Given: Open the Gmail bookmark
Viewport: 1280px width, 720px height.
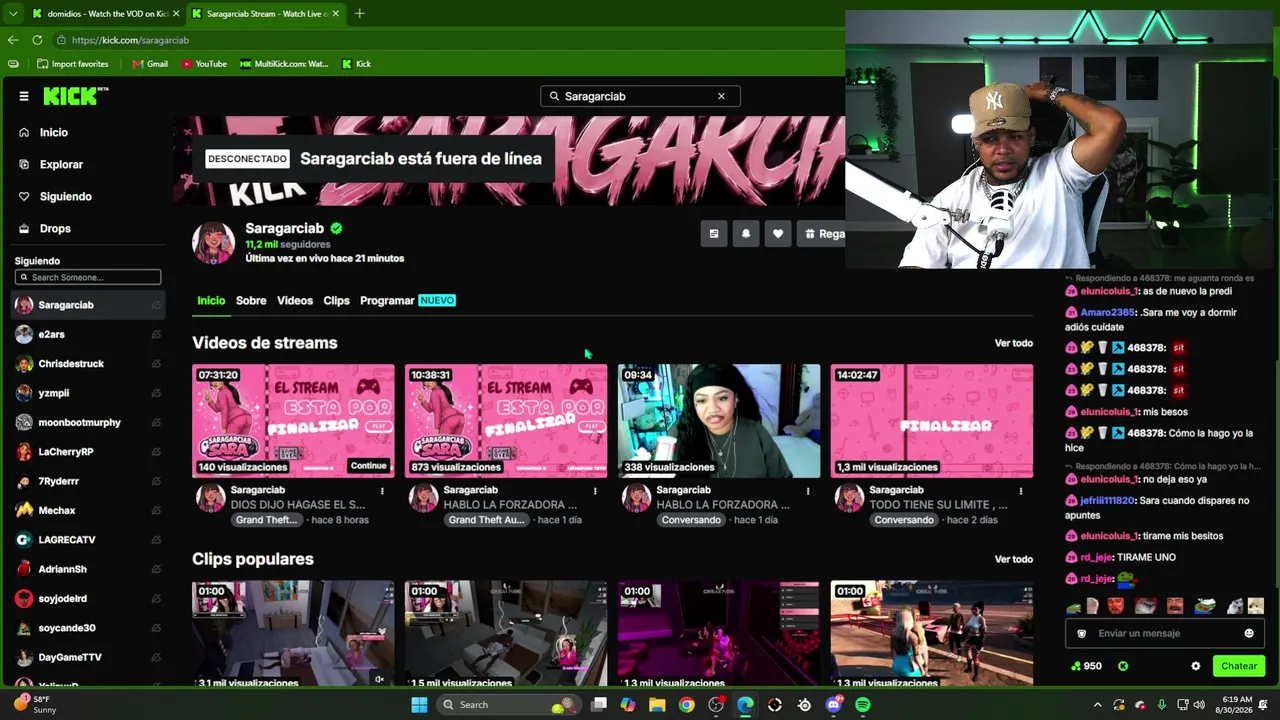Looking at the screenshot, I should coord(150,64).
